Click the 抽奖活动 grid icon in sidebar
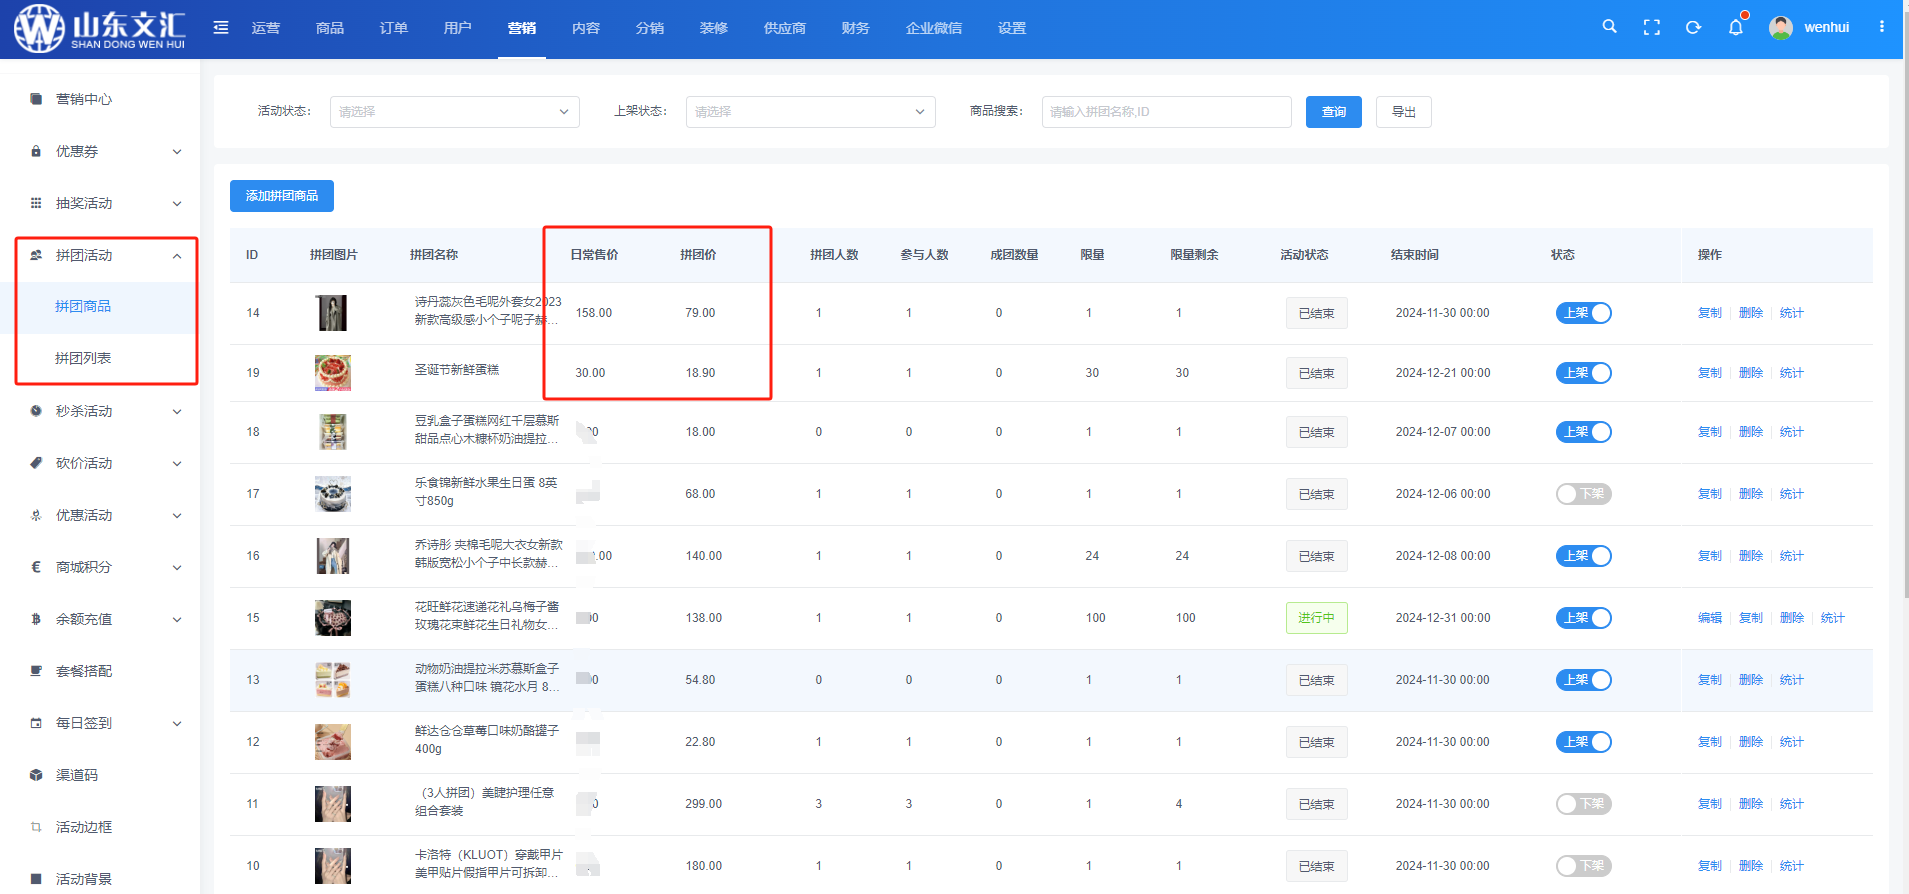 pyautogui.click(x=36, y=203)
